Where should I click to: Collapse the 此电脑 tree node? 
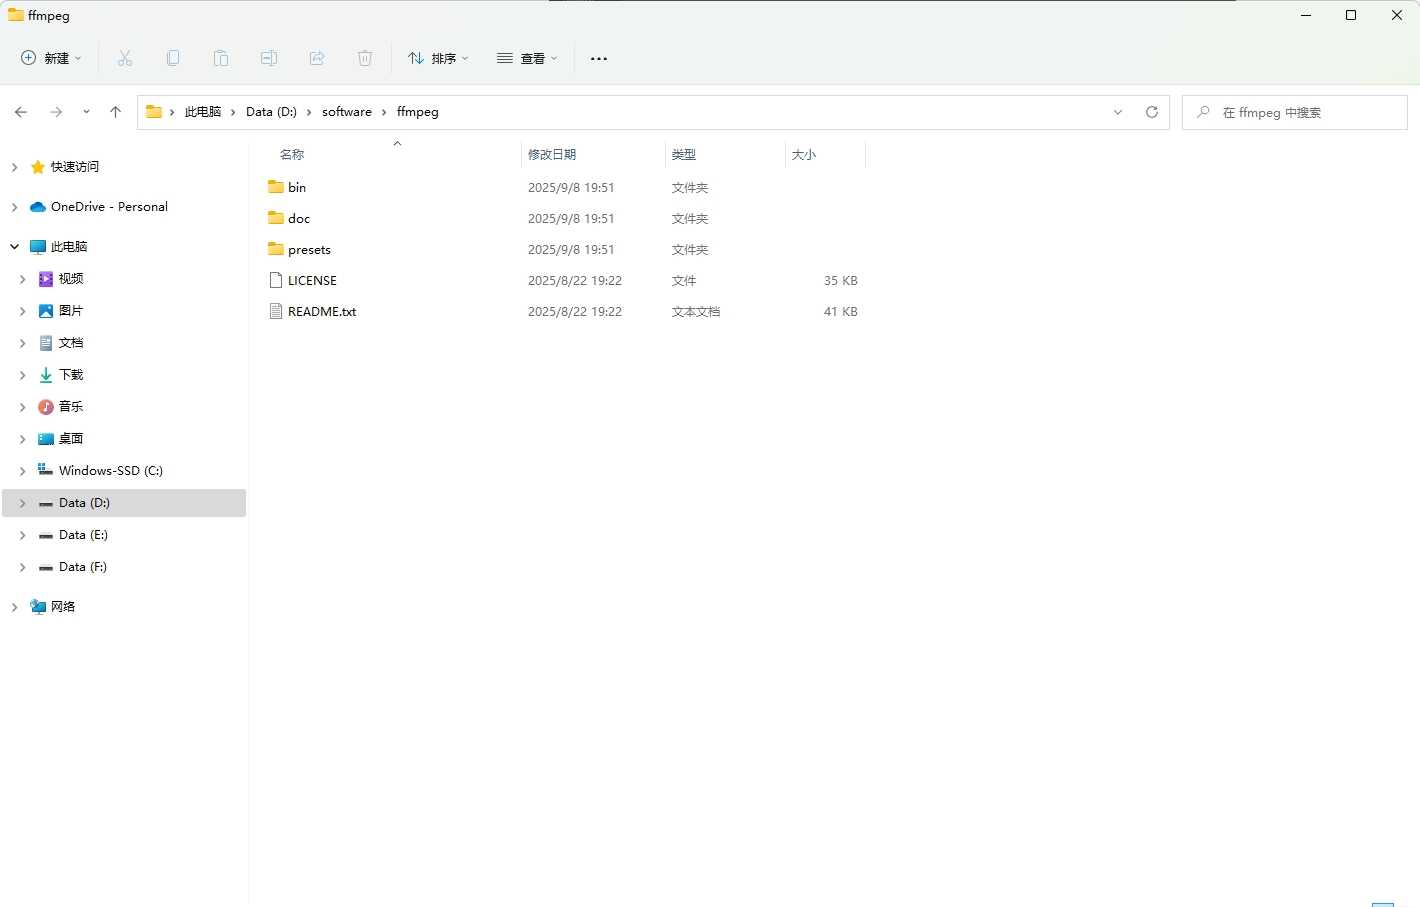click(x=14, y=247)
